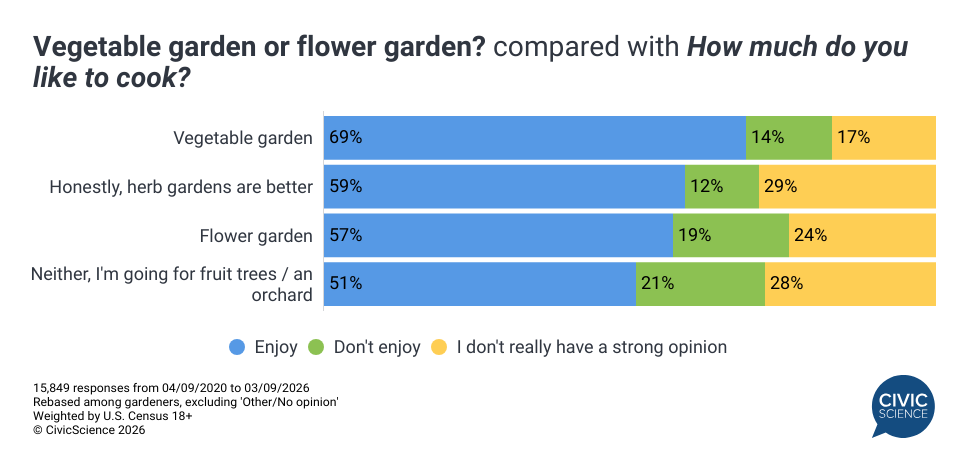Screen dimensions: 966x464
Task: Click the Vegetable garden row label
Action: coord(244,138)
